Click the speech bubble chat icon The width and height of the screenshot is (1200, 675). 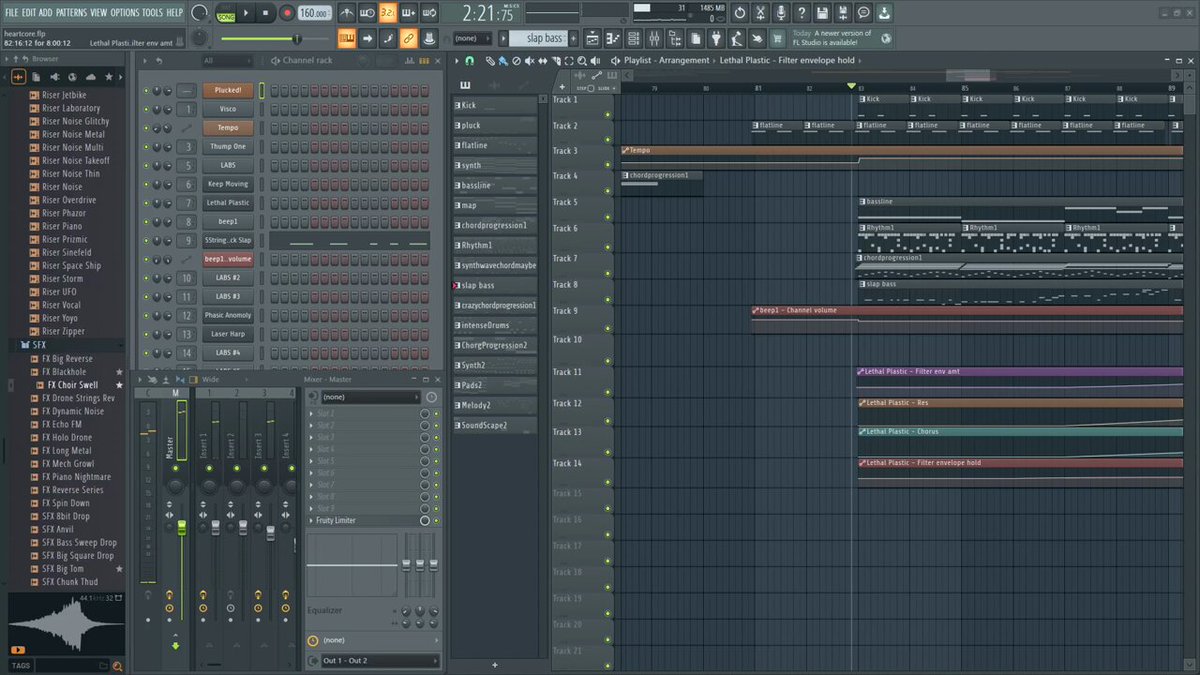[864, 13]
